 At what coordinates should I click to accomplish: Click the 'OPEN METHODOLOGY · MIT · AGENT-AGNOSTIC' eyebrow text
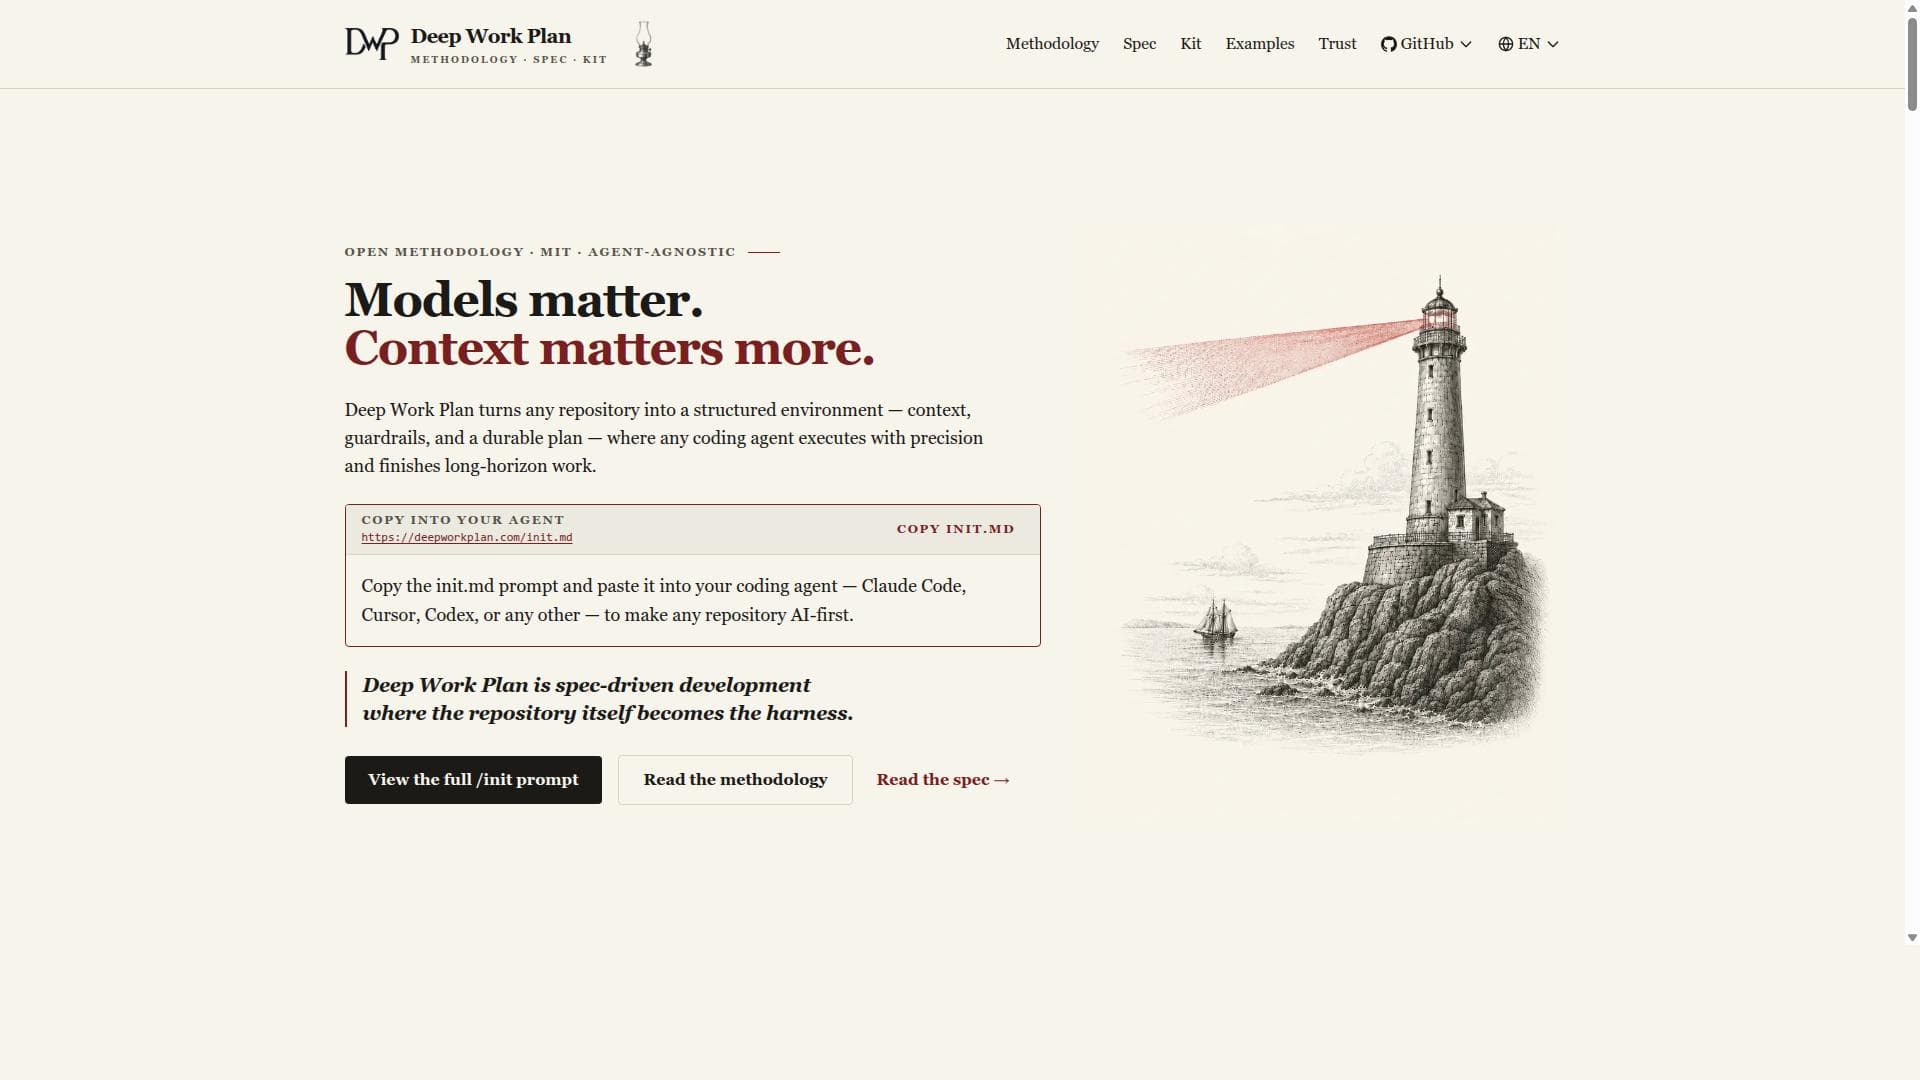point(540,252)
